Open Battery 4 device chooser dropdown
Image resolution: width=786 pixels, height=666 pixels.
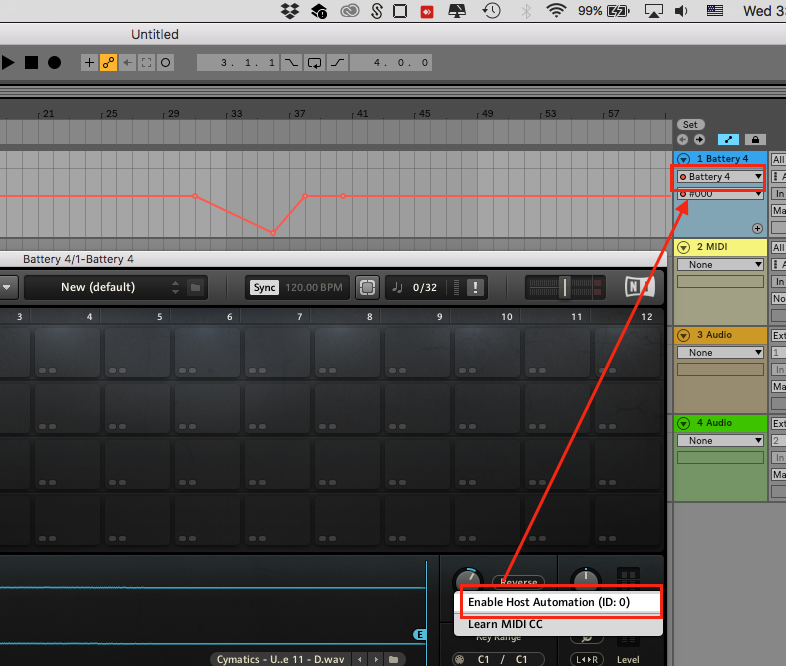click(x=720, y=176)
